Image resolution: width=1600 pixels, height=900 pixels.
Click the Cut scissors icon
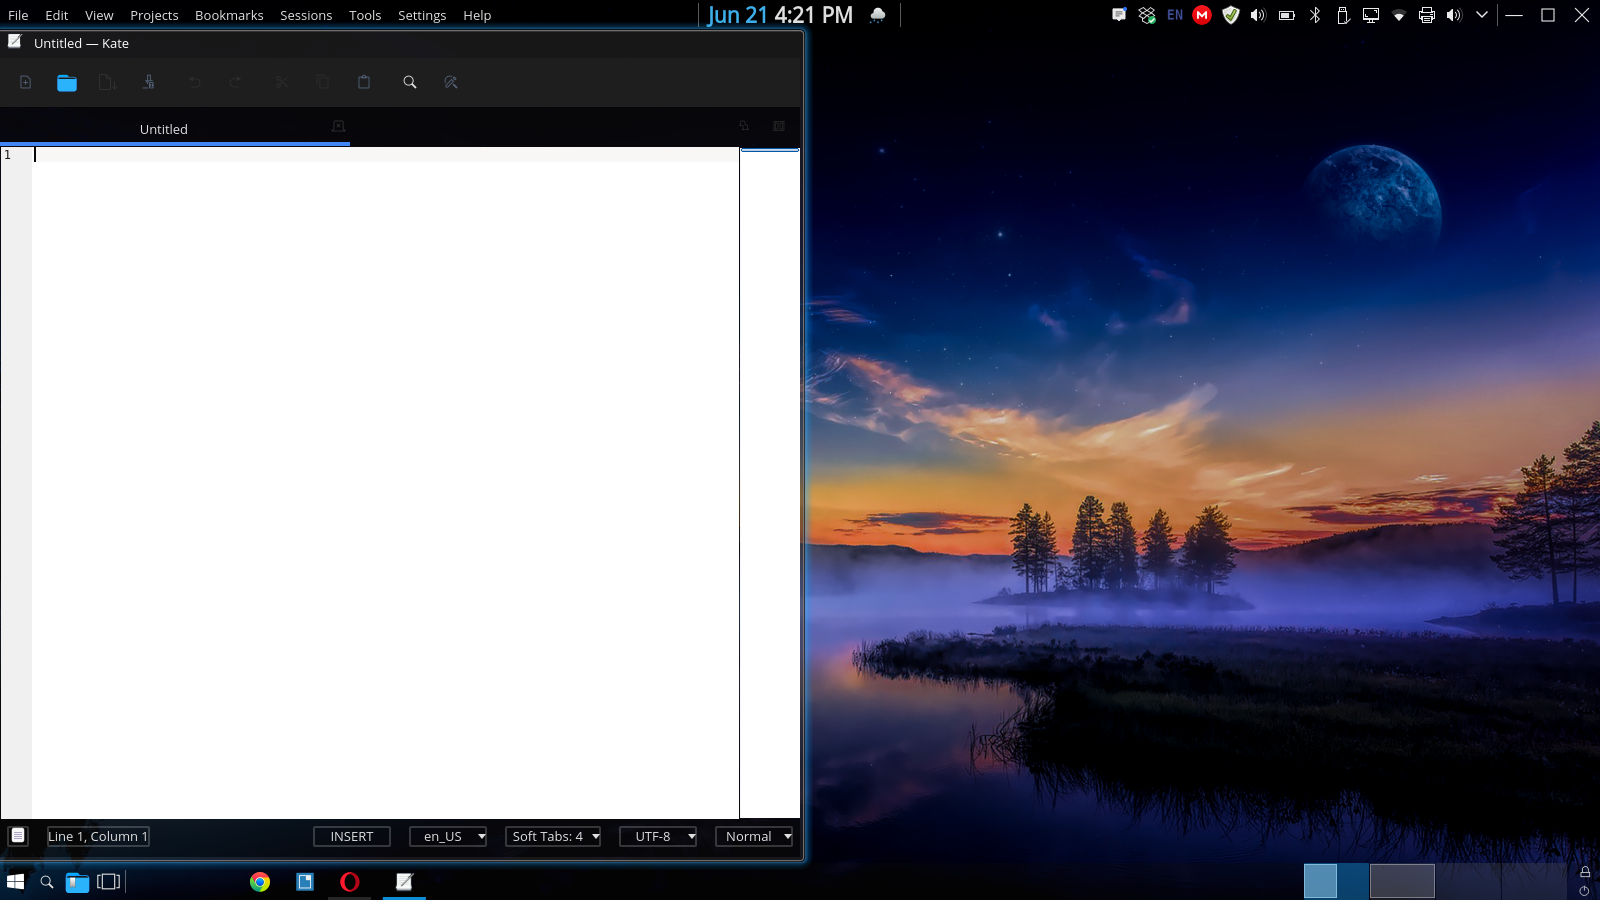[x=281, y=82]
